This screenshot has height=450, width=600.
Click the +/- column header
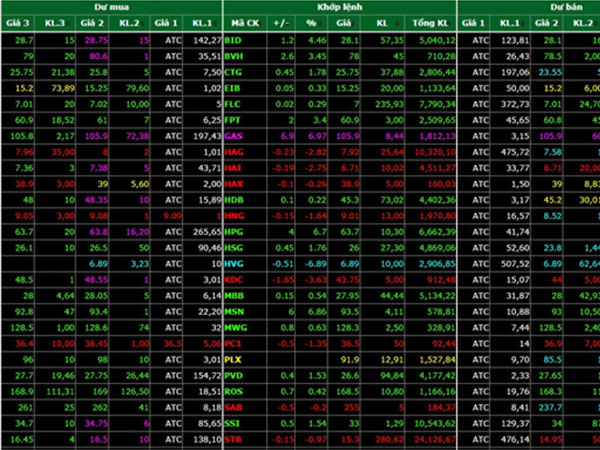(x=281, y=23)
